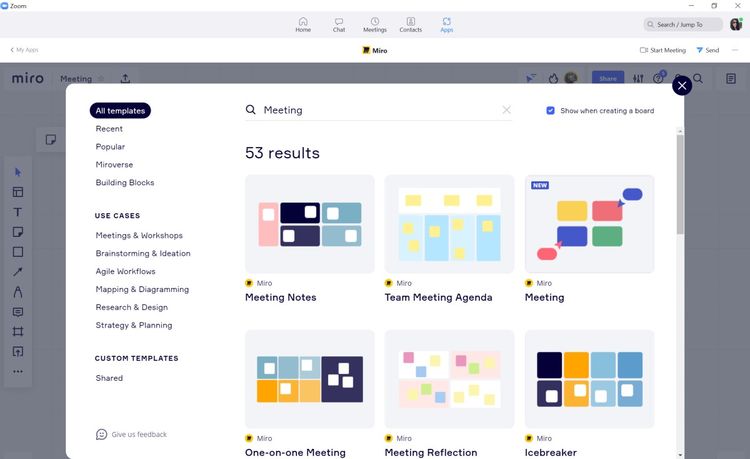Click the template list scrollbar
750x459 pixels.
(680, 184)
